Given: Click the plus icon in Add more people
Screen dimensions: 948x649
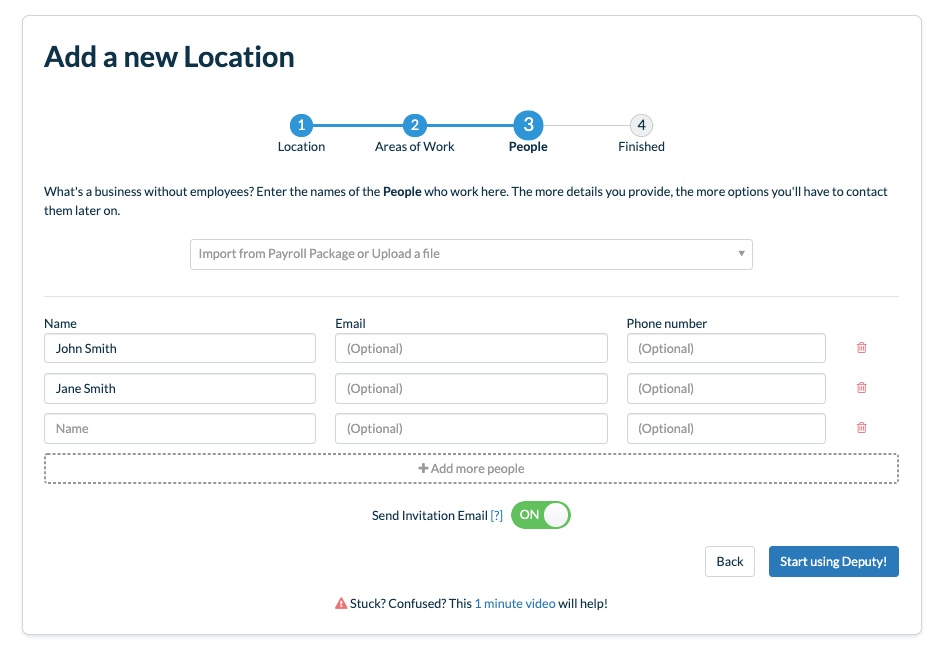Looking at the screenshot, I should click(423, 468).
